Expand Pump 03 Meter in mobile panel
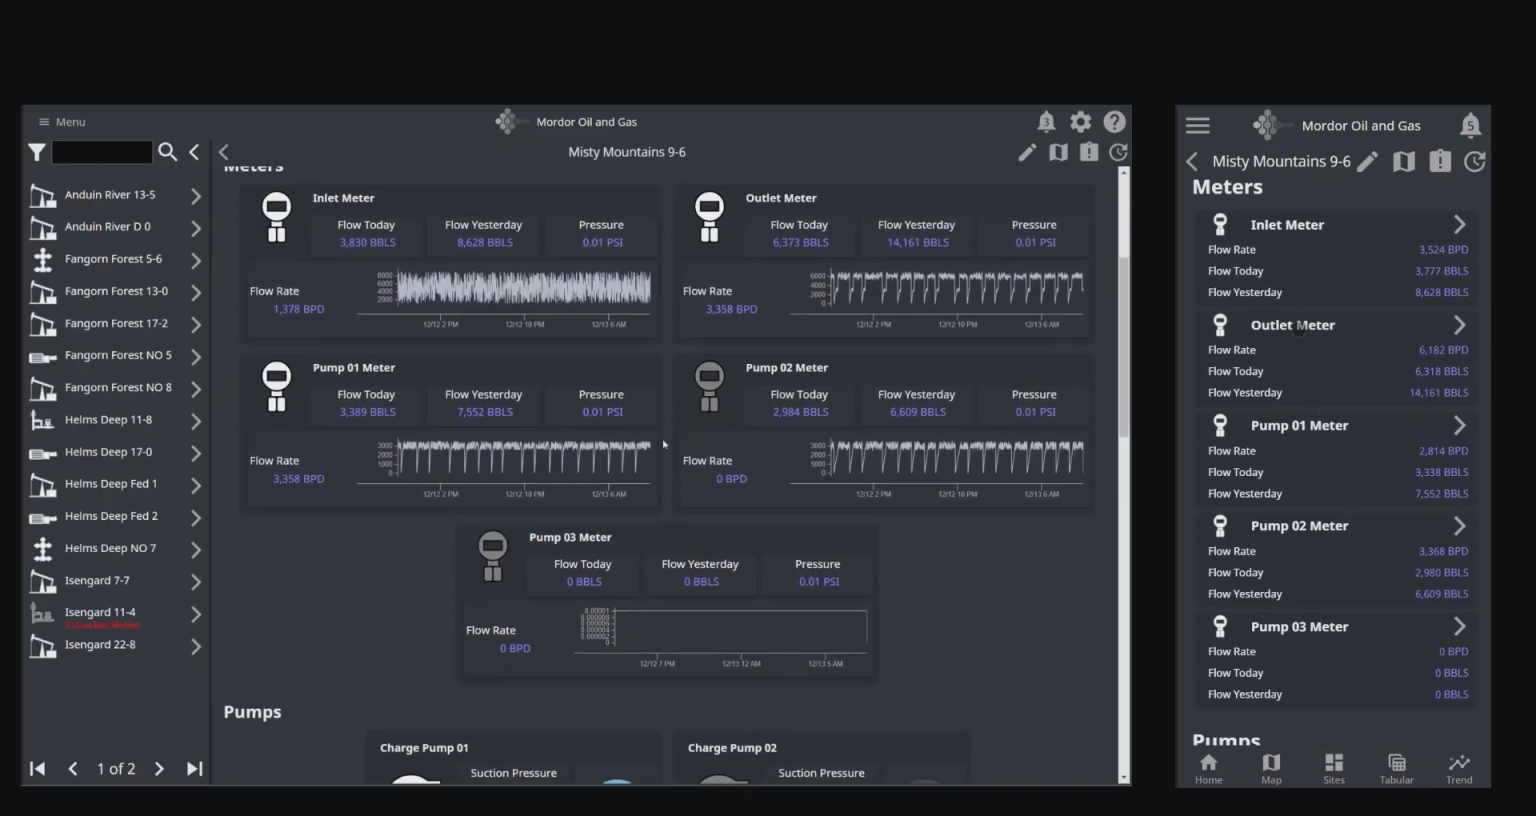The image size is (1536, 816). coord(1459,627)
